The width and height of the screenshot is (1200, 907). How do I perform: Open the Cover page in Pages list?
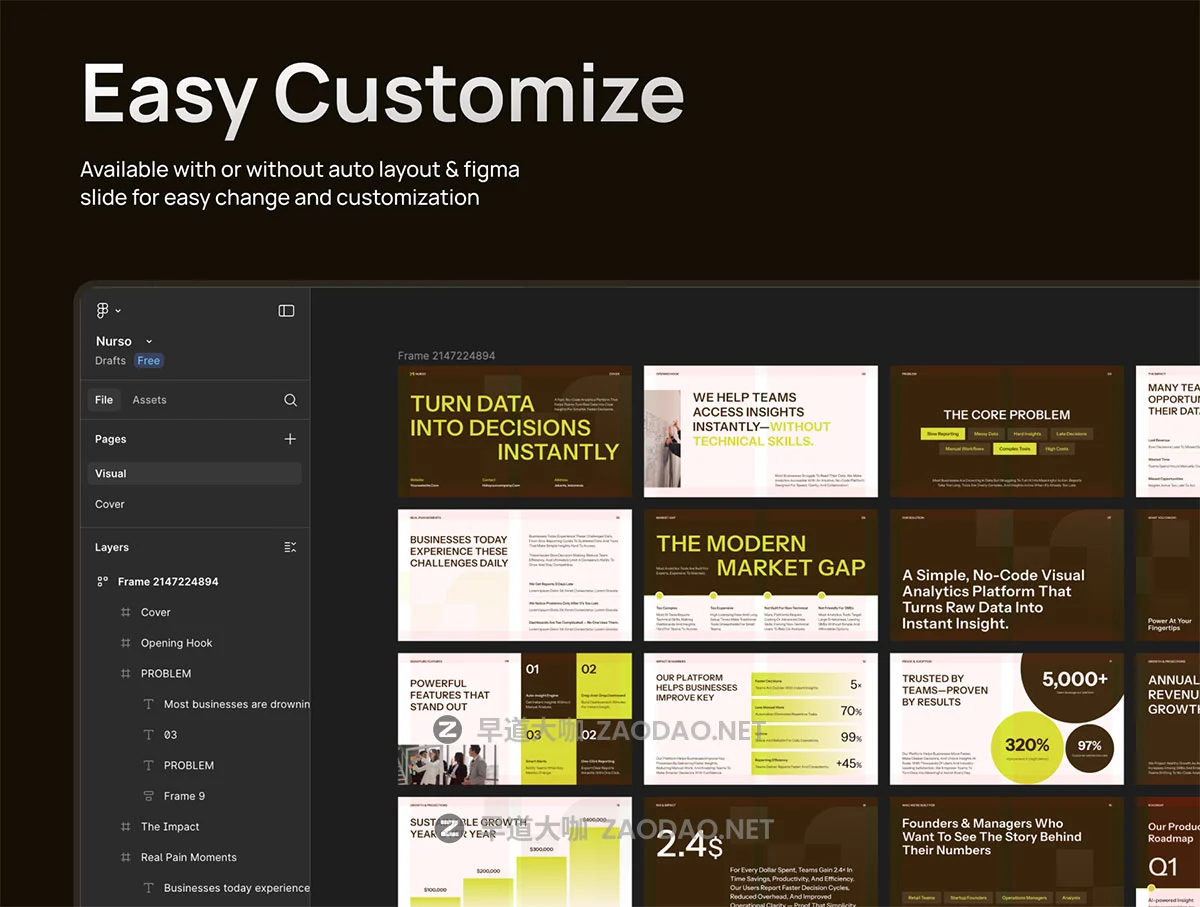[x=110, y=504]
